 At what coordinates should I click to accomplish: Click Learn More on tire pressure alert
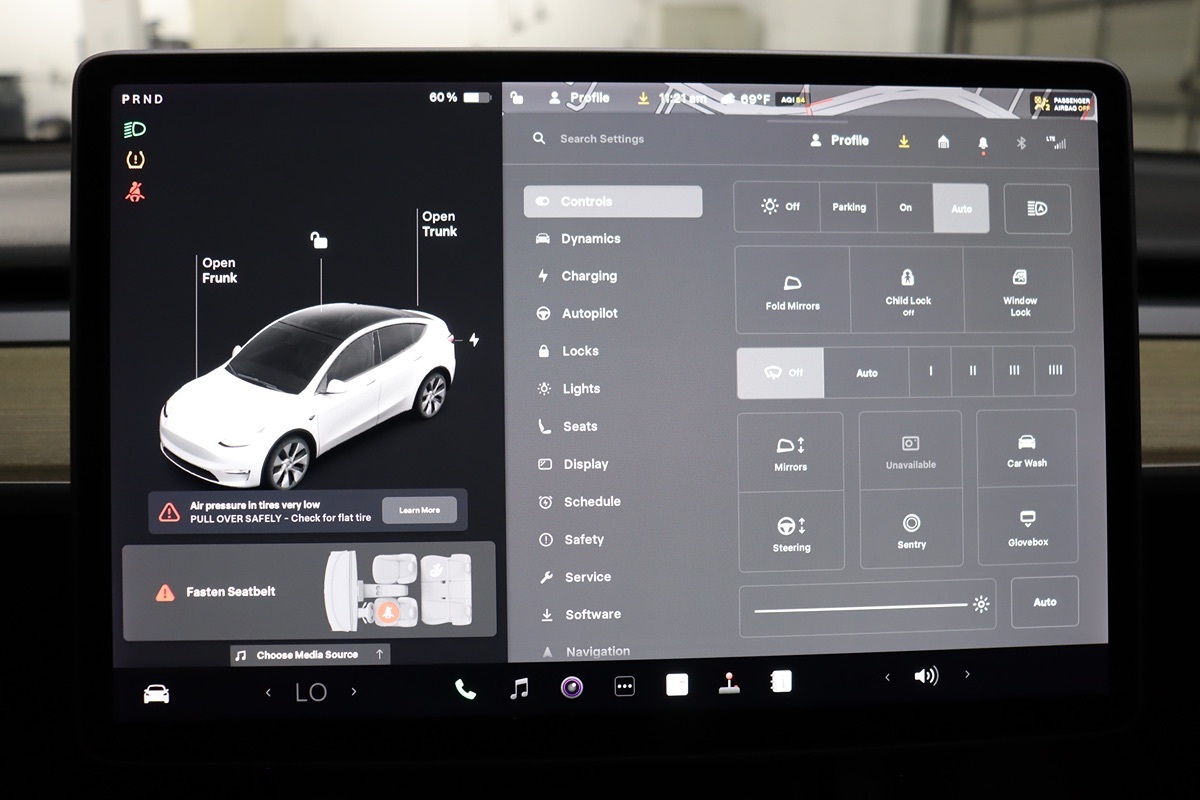419,510
